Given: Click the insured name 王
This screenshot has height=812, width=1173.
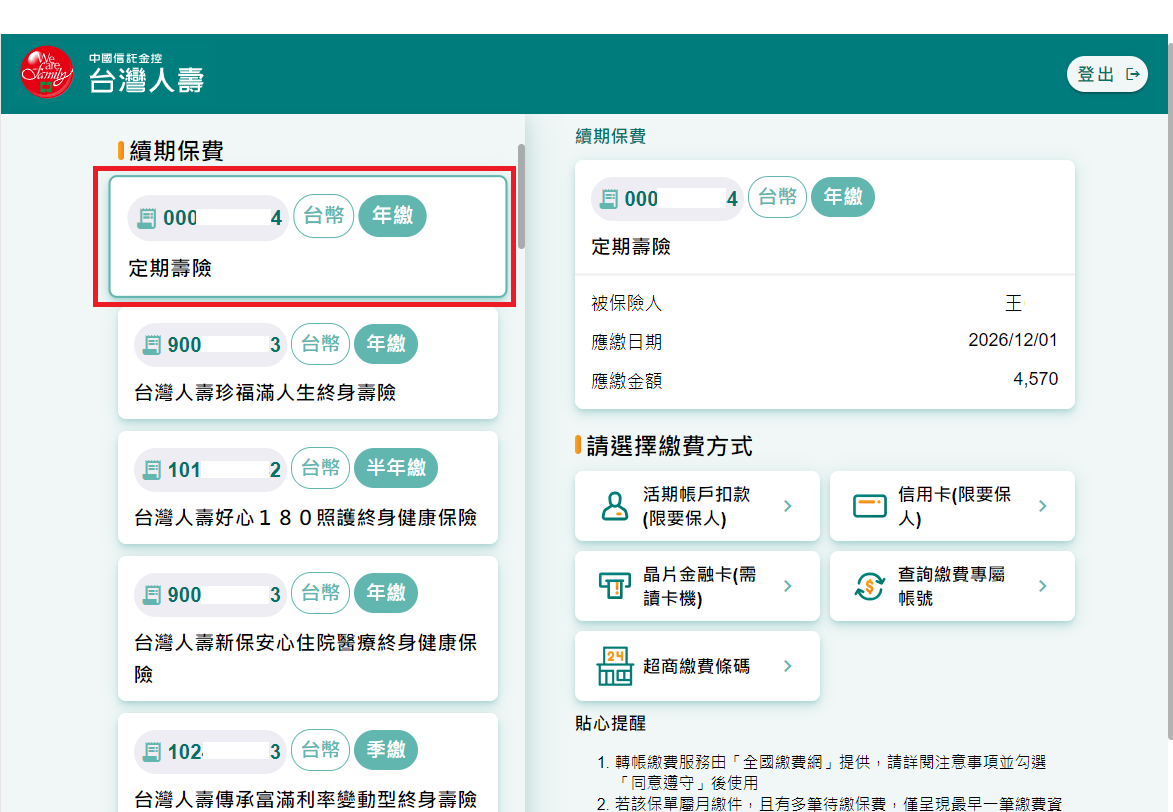Looking at the screenshot, I should (x=1013, y=303).
